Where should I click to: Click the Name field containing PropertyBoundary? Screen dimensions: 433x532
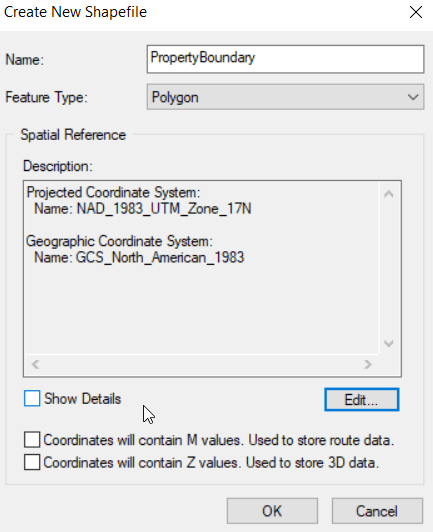coord(285,59)
